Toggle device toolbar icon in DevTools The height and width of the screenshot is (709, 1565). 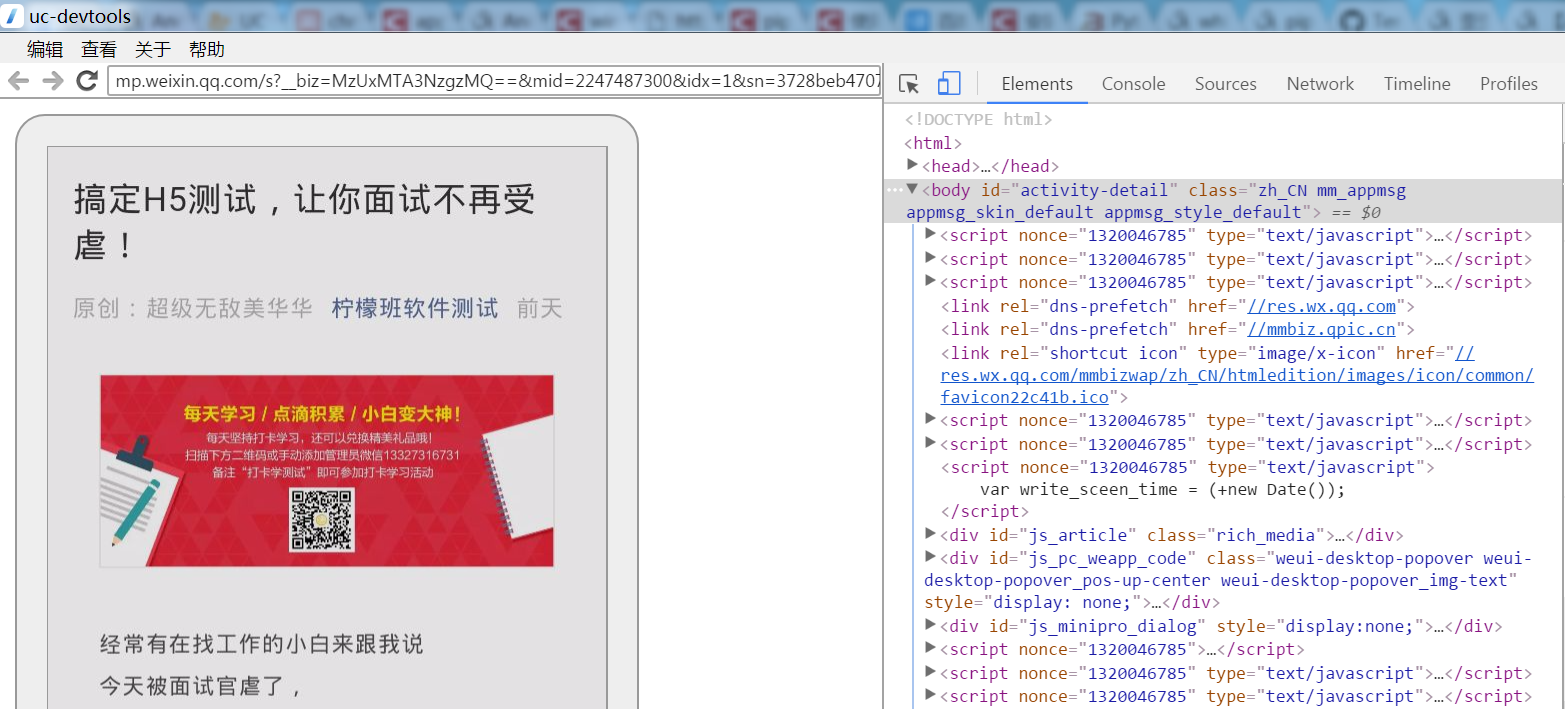coord(949,84)
